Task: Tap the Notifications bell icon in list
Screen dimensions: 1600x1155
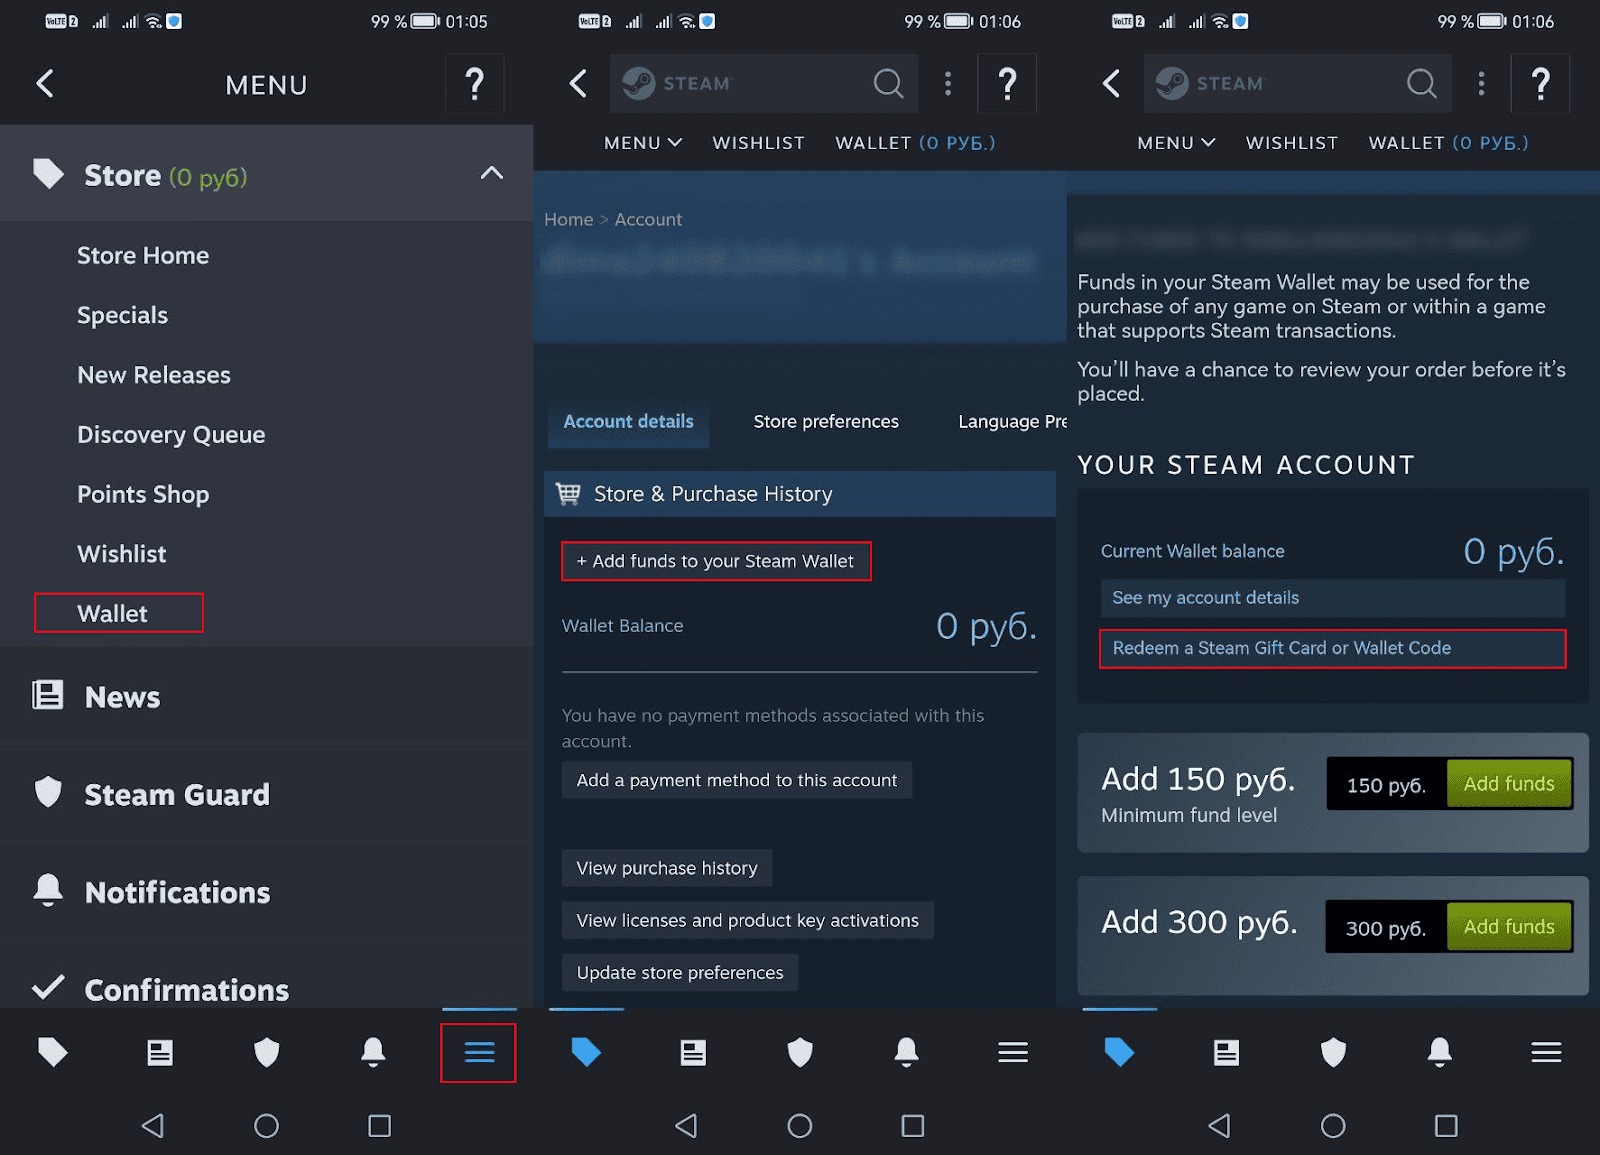Action: [x=48, y=889]
